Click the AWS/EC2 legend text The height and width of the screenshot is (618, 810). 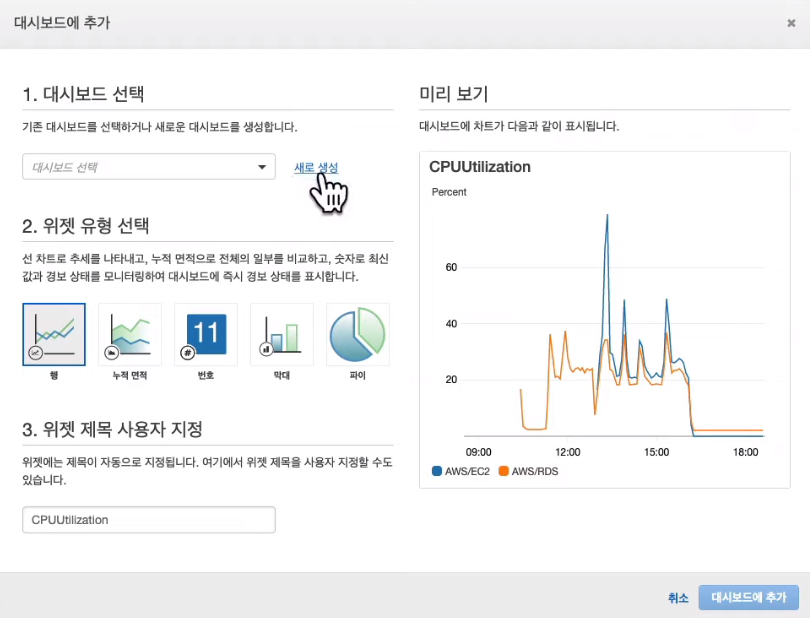point(467,471)
